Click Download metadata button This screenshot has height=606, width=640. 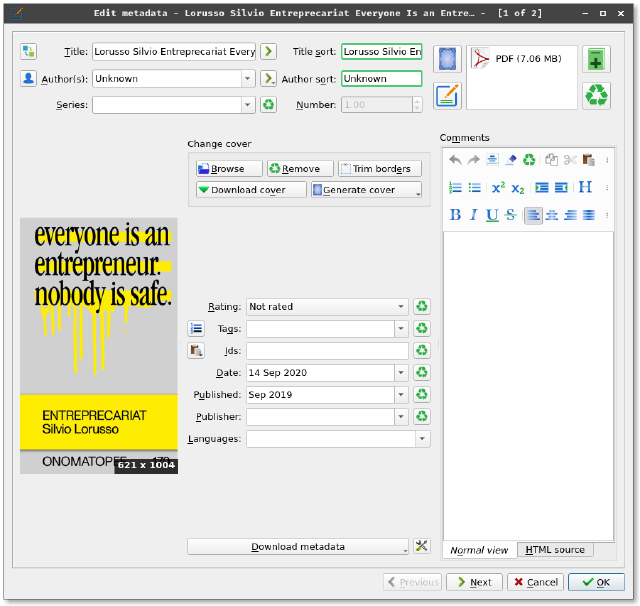(298, 546)
